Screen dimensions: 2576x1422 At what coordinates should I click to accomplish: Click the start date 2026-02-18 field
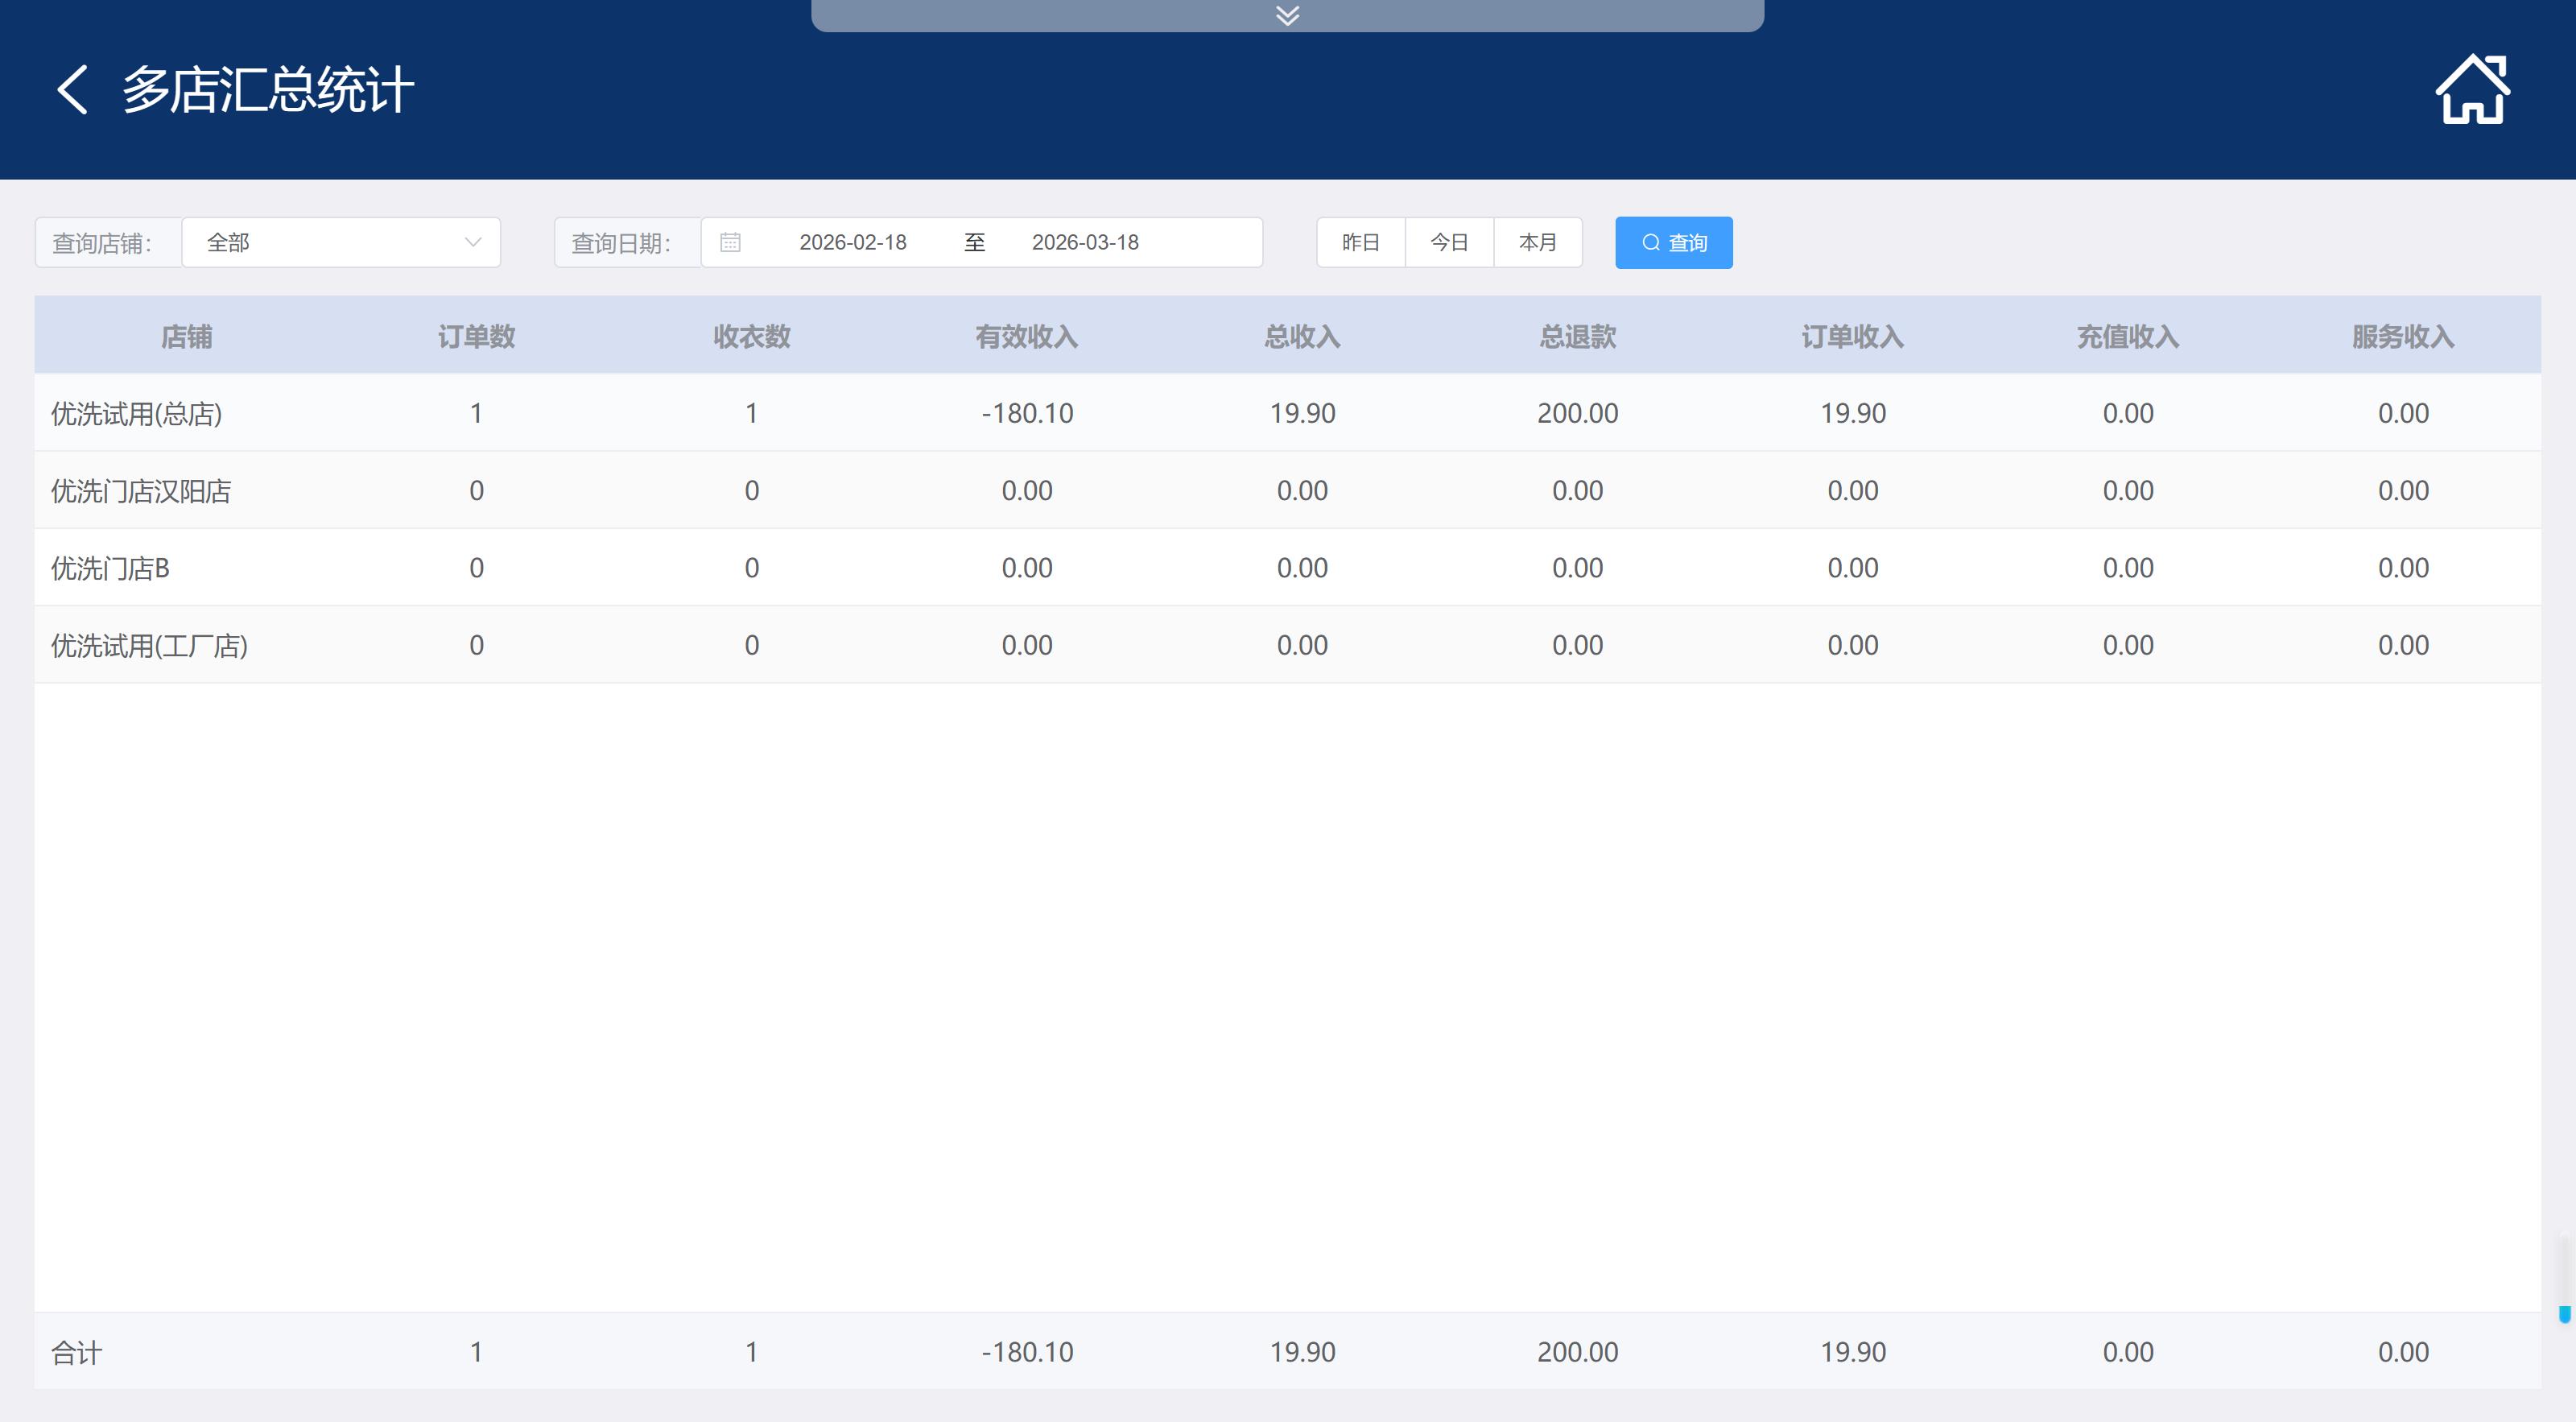[852, 242]
